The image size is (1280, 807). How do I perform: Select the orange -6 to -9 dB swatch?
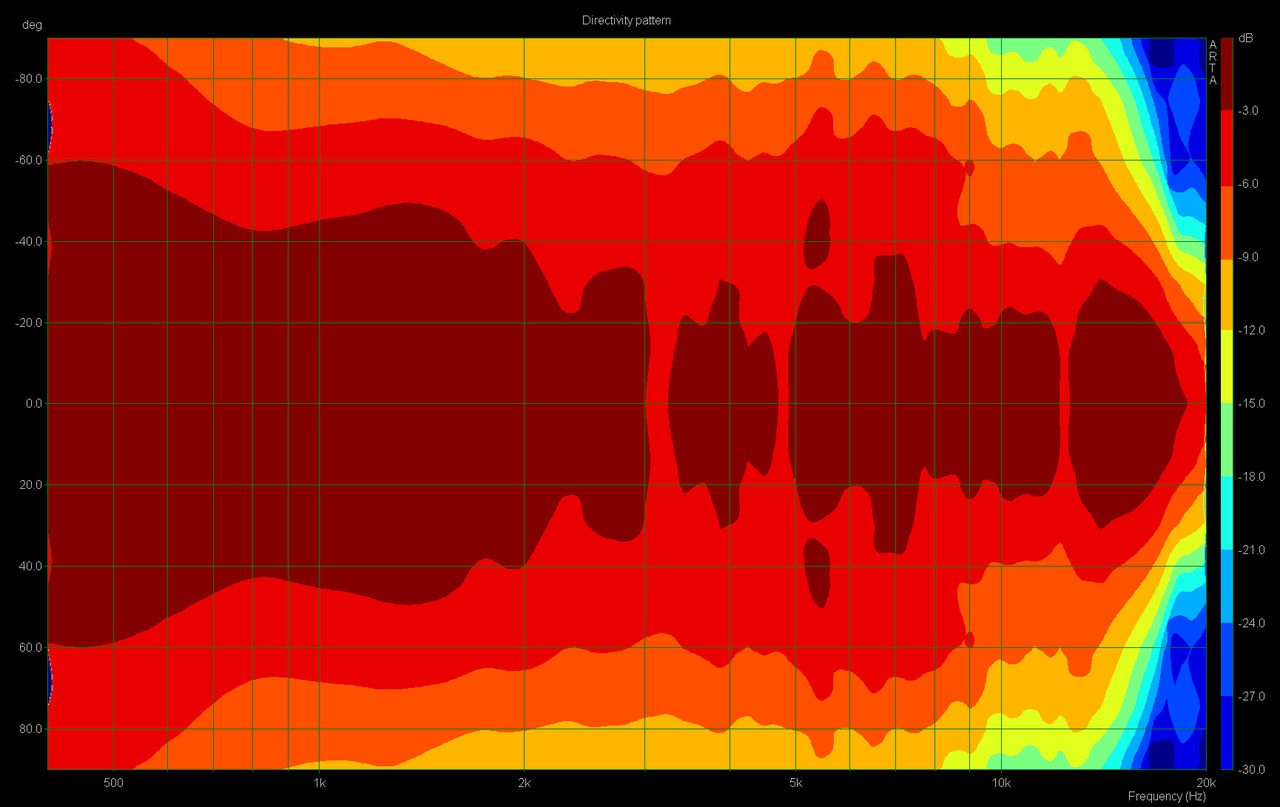coord(1227,222)
